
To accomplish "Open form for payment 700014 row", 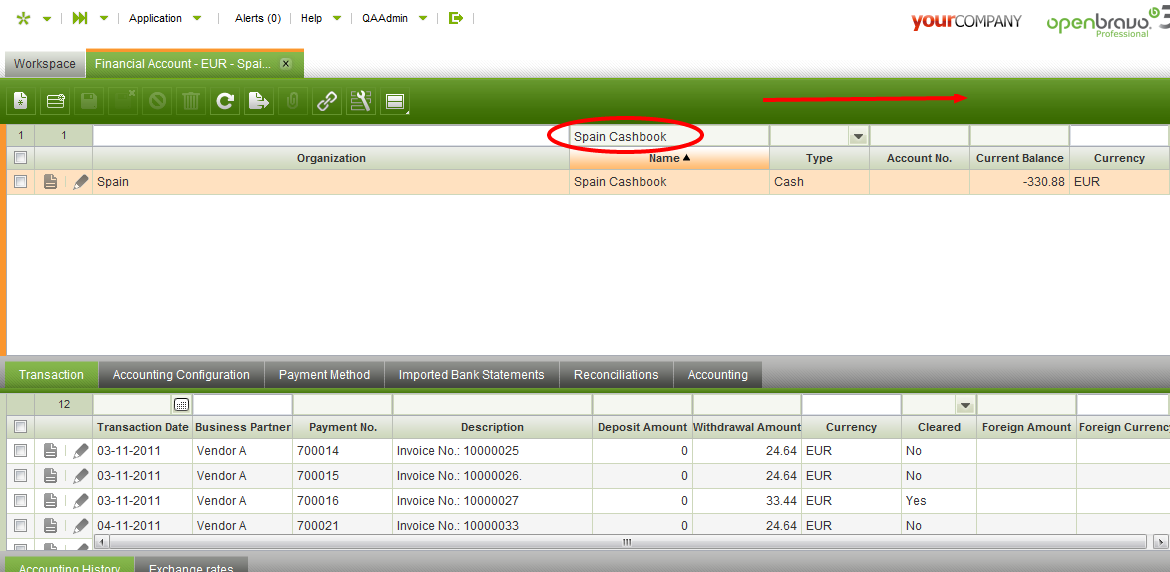I will tap(50, 450).
